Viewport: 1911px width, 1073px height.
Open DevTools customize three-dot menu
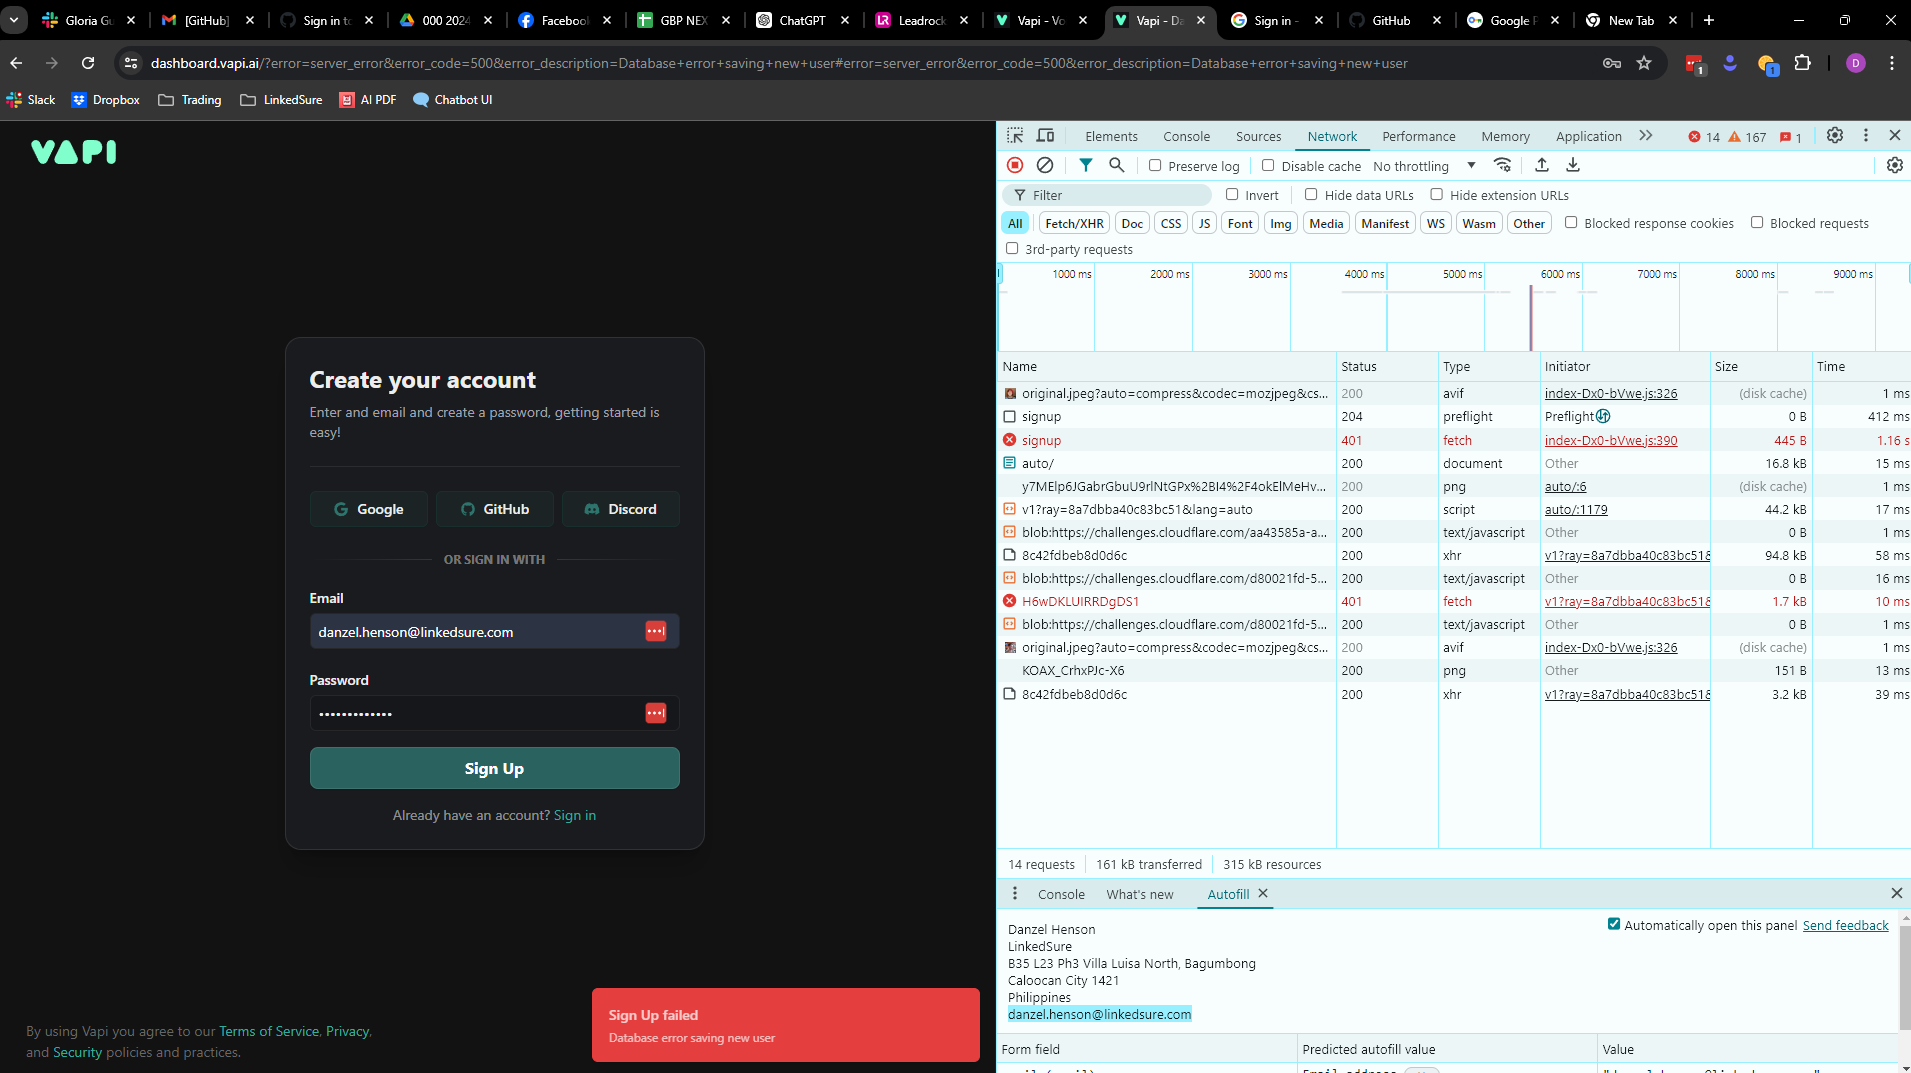[1866, 135]
